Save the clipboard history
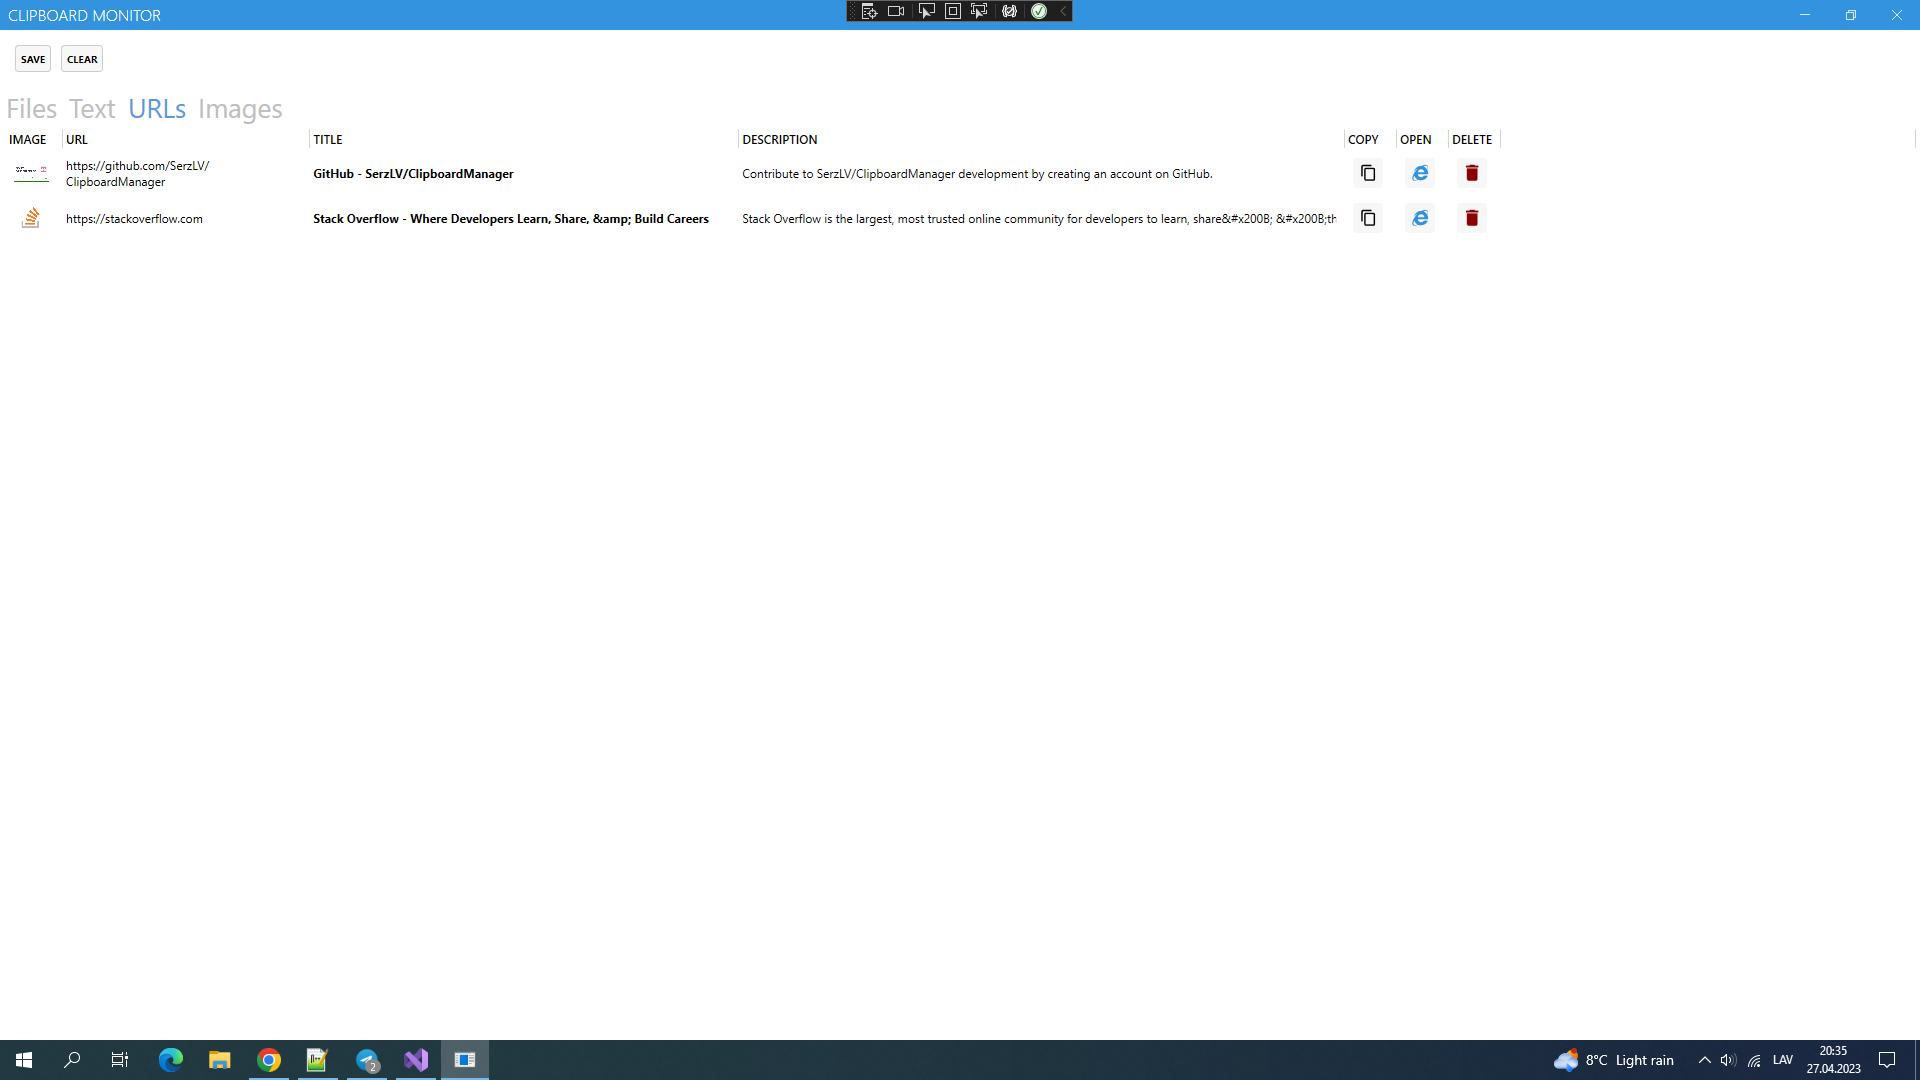Screen dimensions: 1920x1080 [x=32, y=58]
